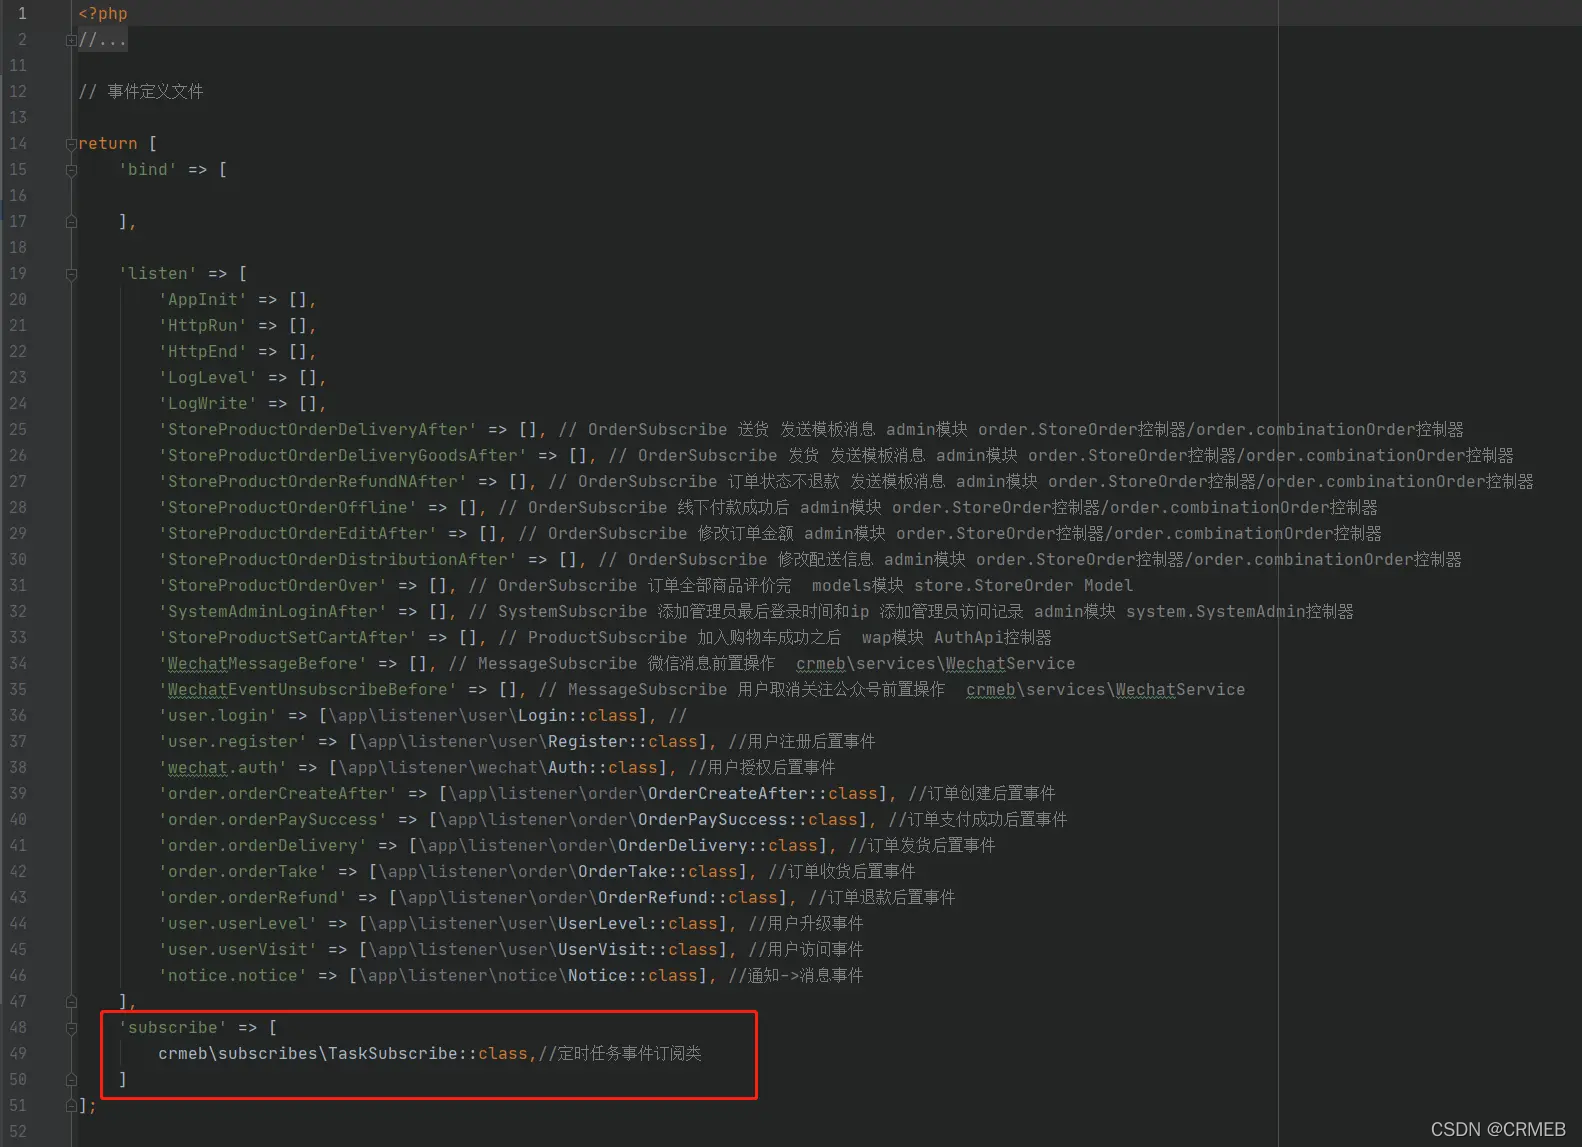Viewport: 1582px width, 1147px height.
Task: Expand the folded comment block on line 2
Action: point(71,40)
